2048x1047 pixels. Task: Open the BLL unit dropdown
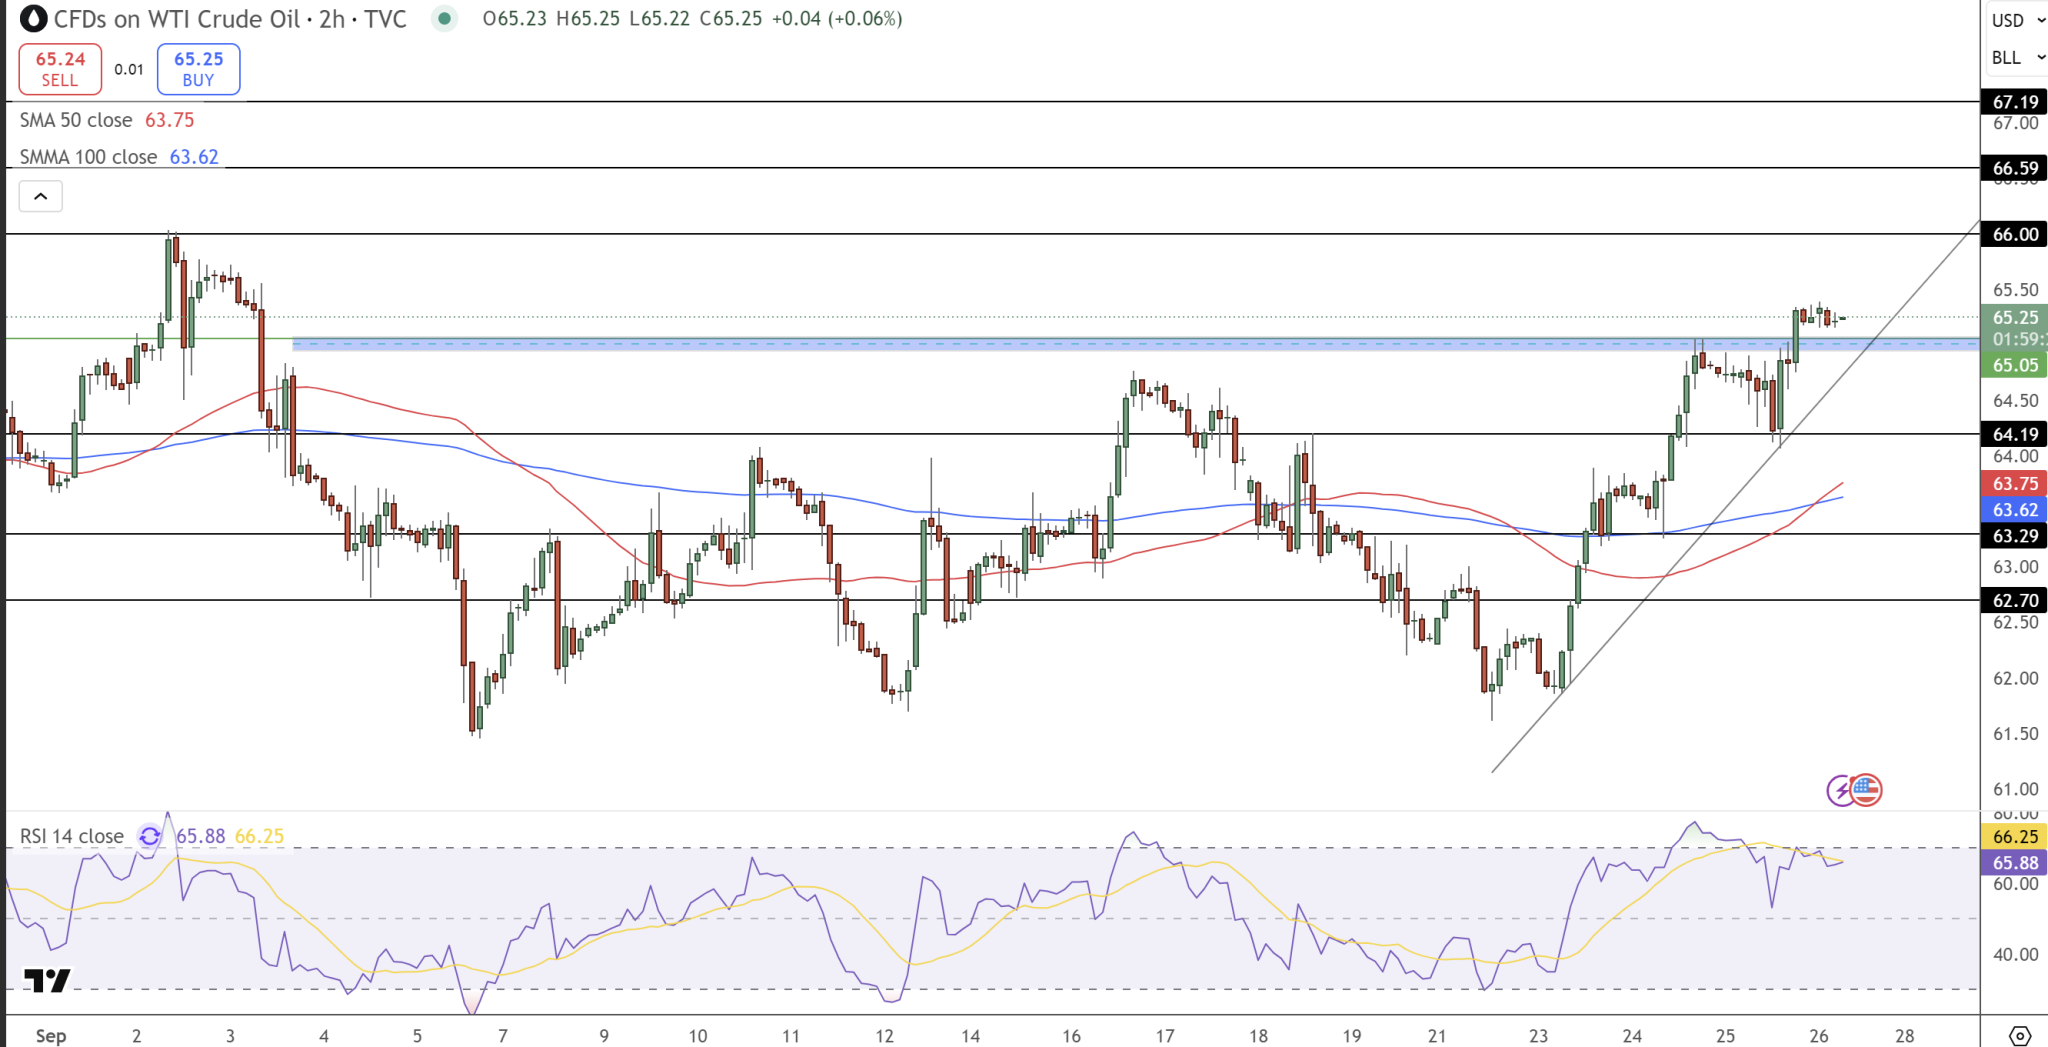pos(2013,57)
